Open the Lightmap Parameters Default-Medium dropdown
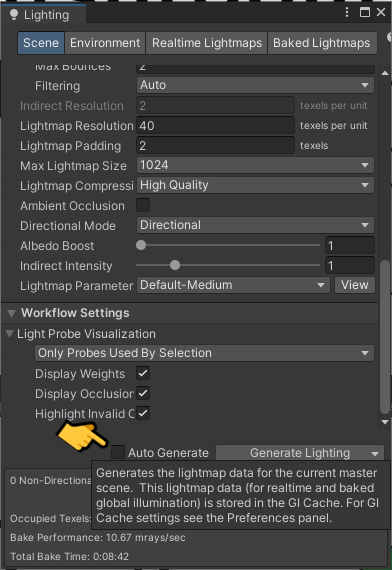The height and width of the screenshot is (570, 392). [233, 285]
